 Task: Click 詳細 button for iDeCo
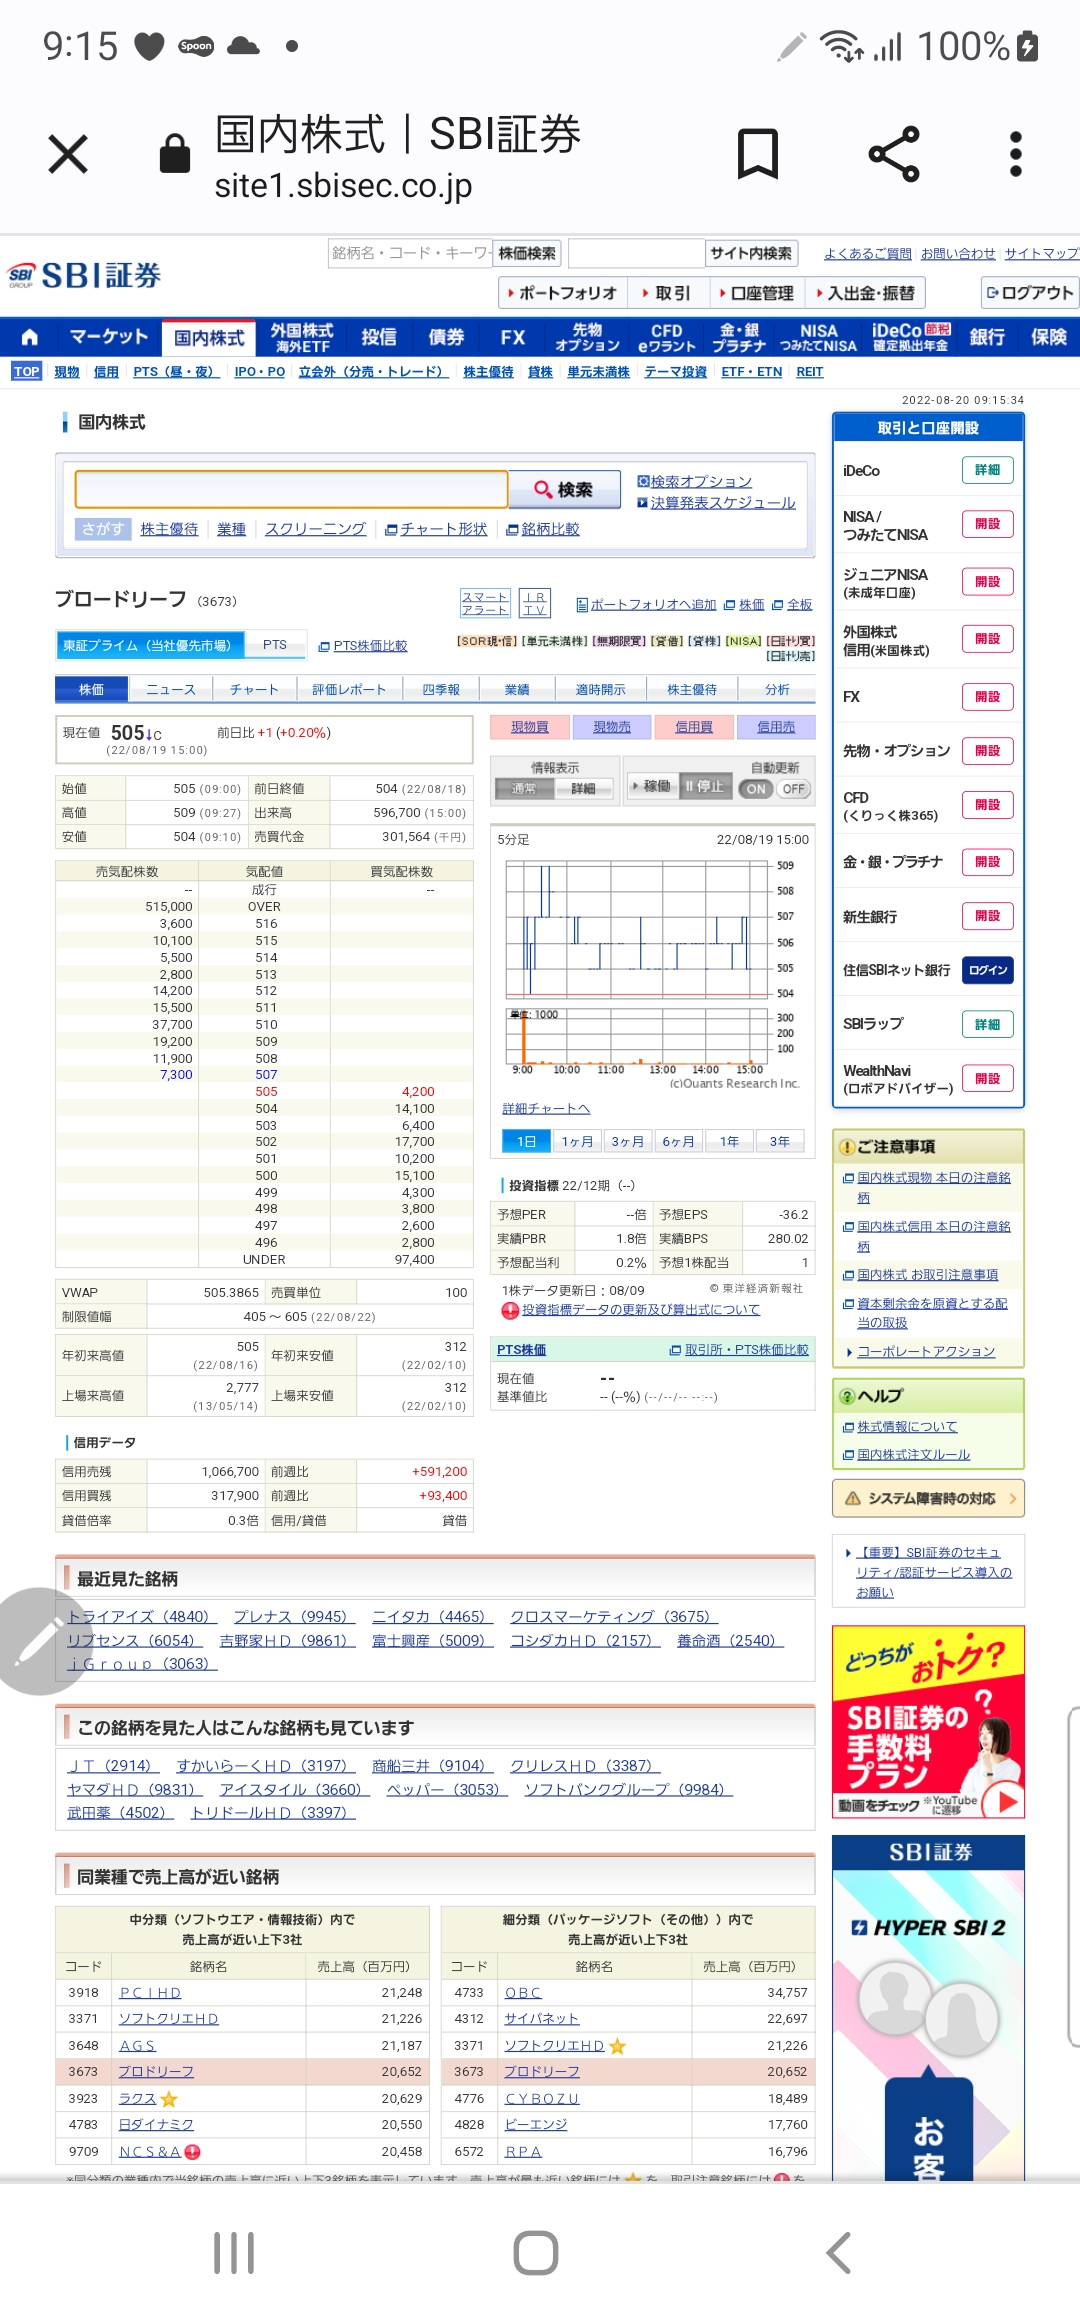(x=987, y=470)
